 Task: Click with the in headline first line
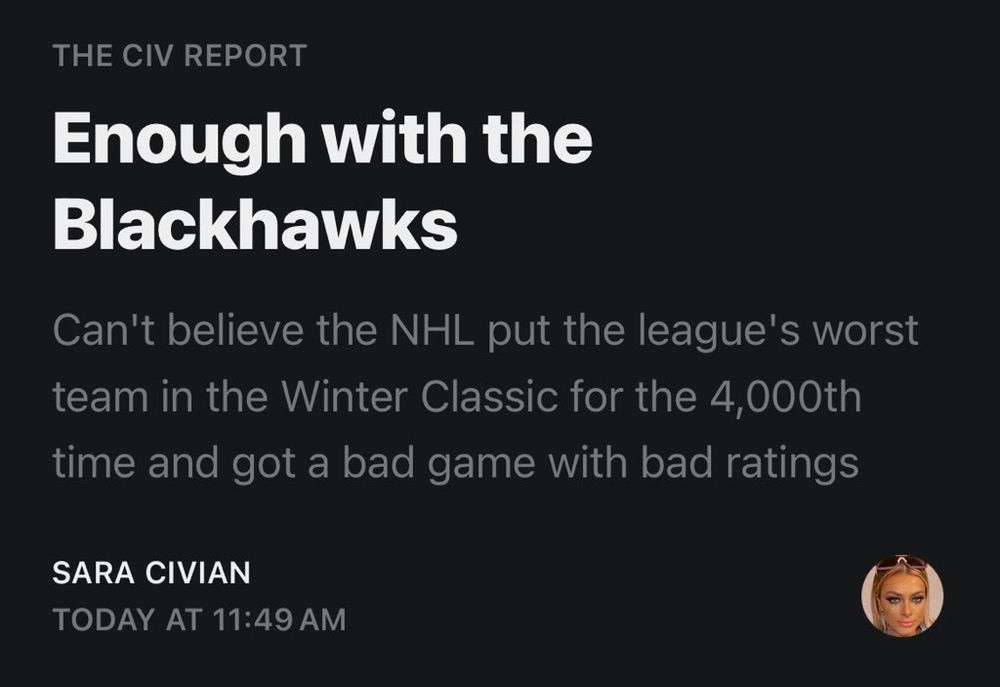tap(459, 138)
